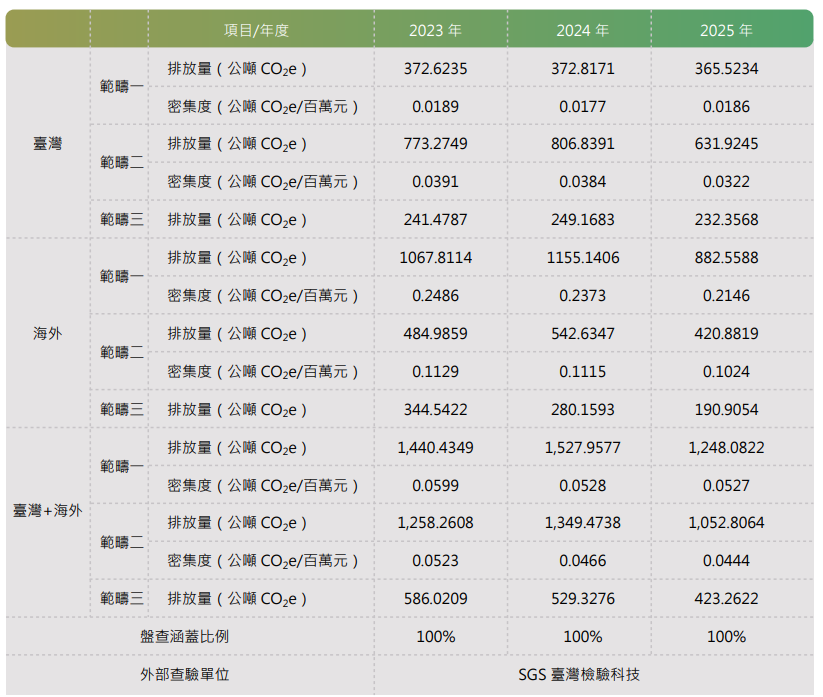Select the value 631.9245
This screenshot has width=823, height=697.
726,144
